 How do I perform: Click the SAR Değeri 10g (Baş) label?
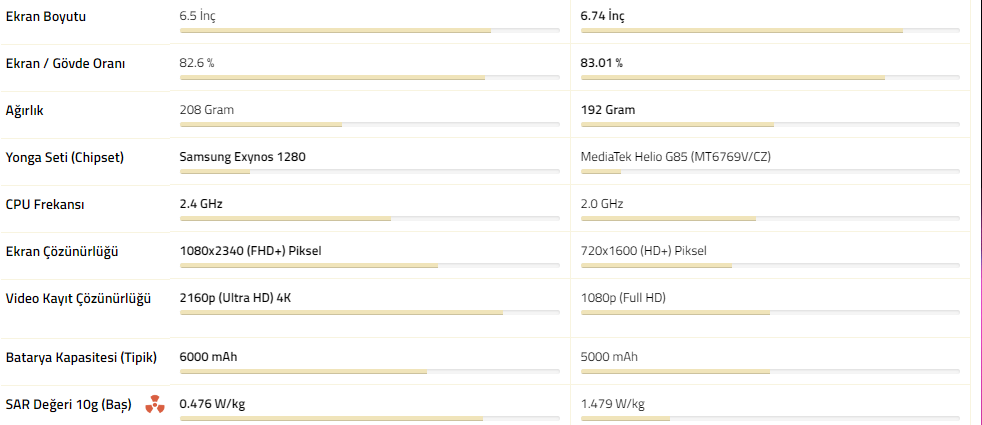(69, 404)
